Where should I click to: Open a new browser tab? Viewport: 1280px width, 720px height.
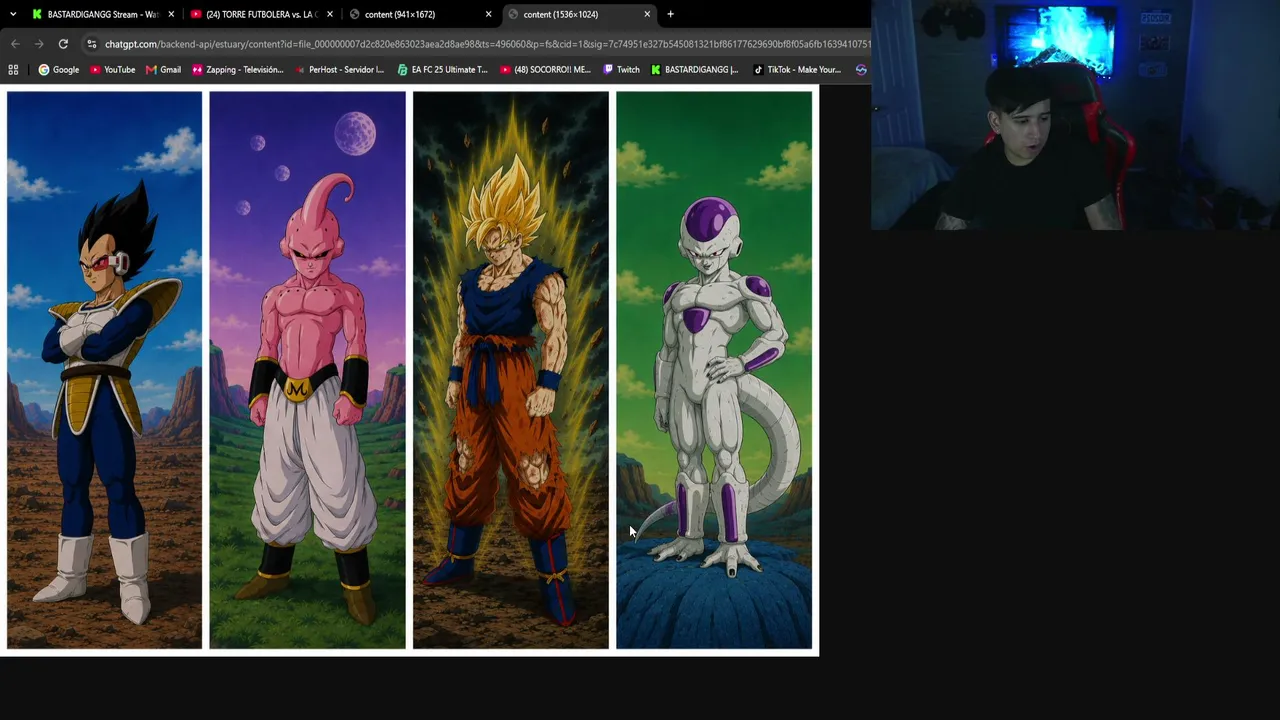click(670, 14)
